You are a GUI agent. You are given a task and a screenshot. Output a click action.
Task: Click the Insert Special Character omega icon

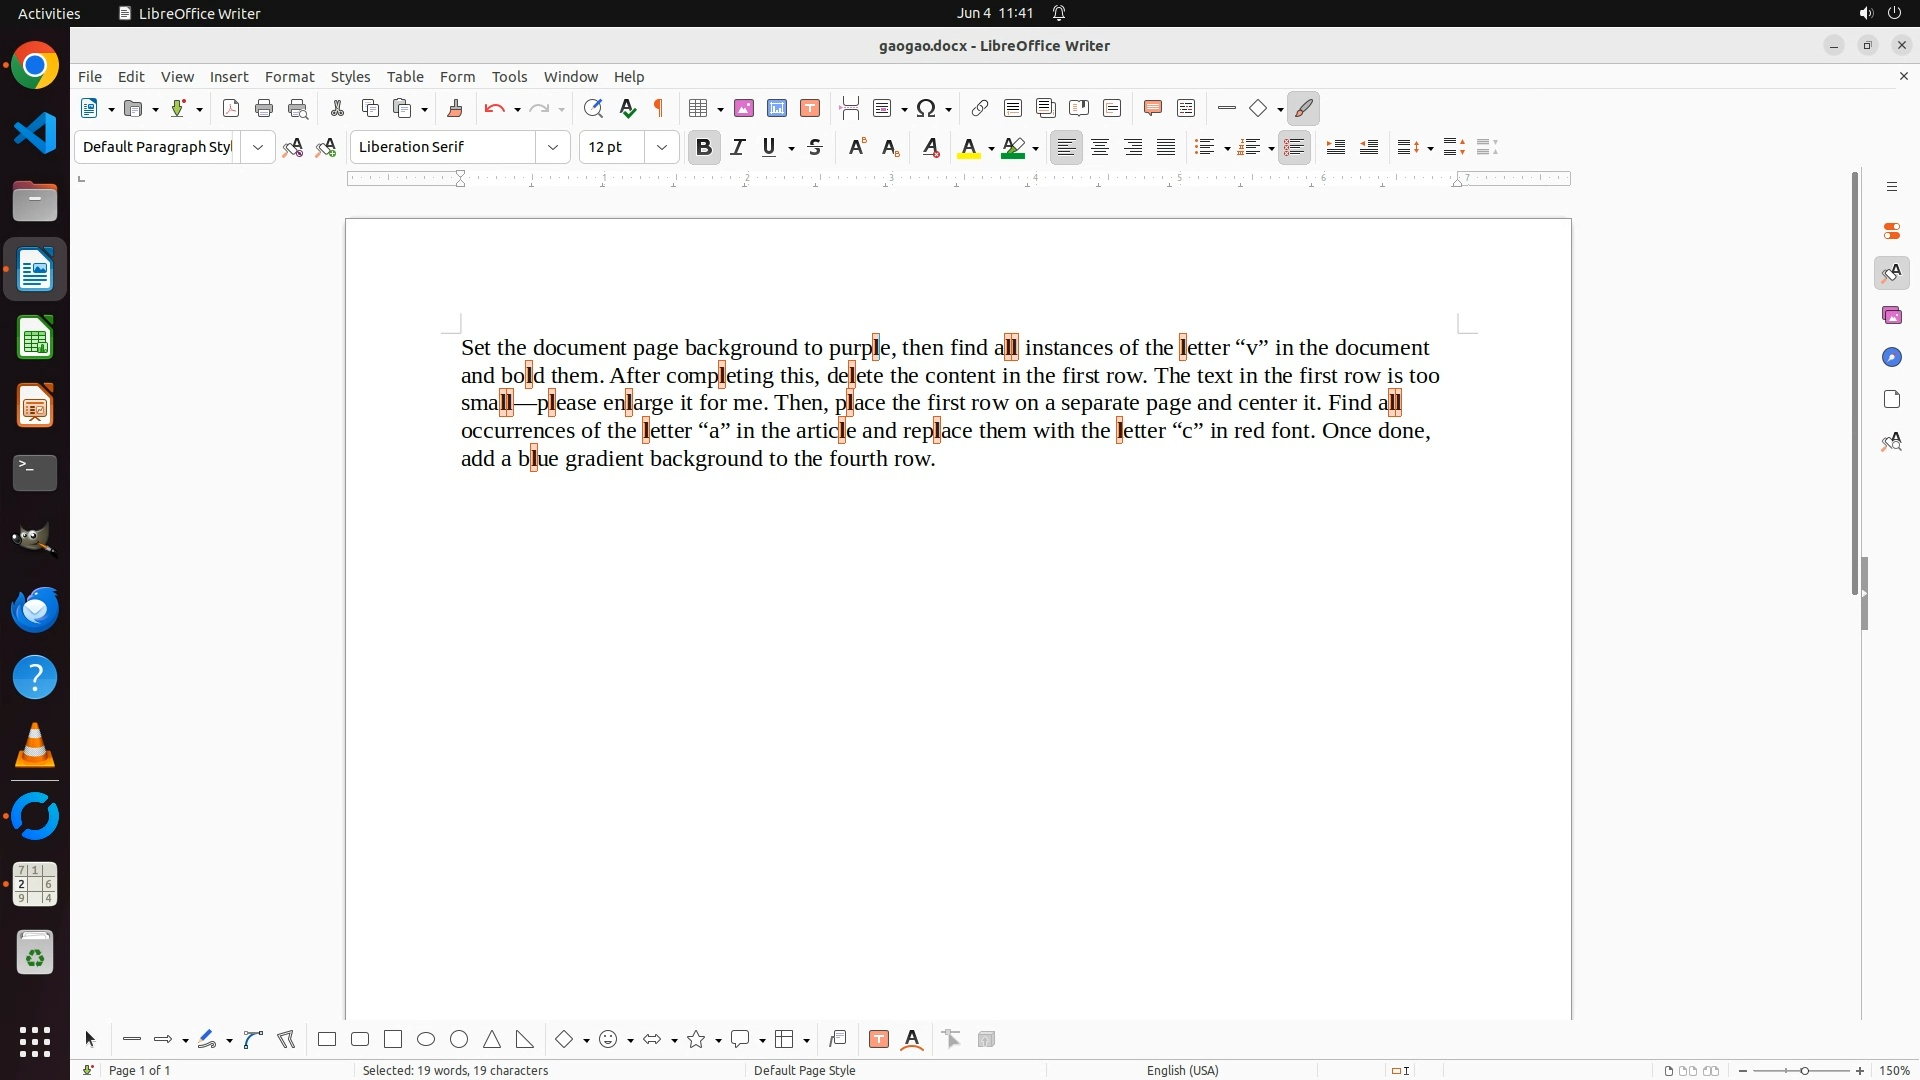click(926, 108)
